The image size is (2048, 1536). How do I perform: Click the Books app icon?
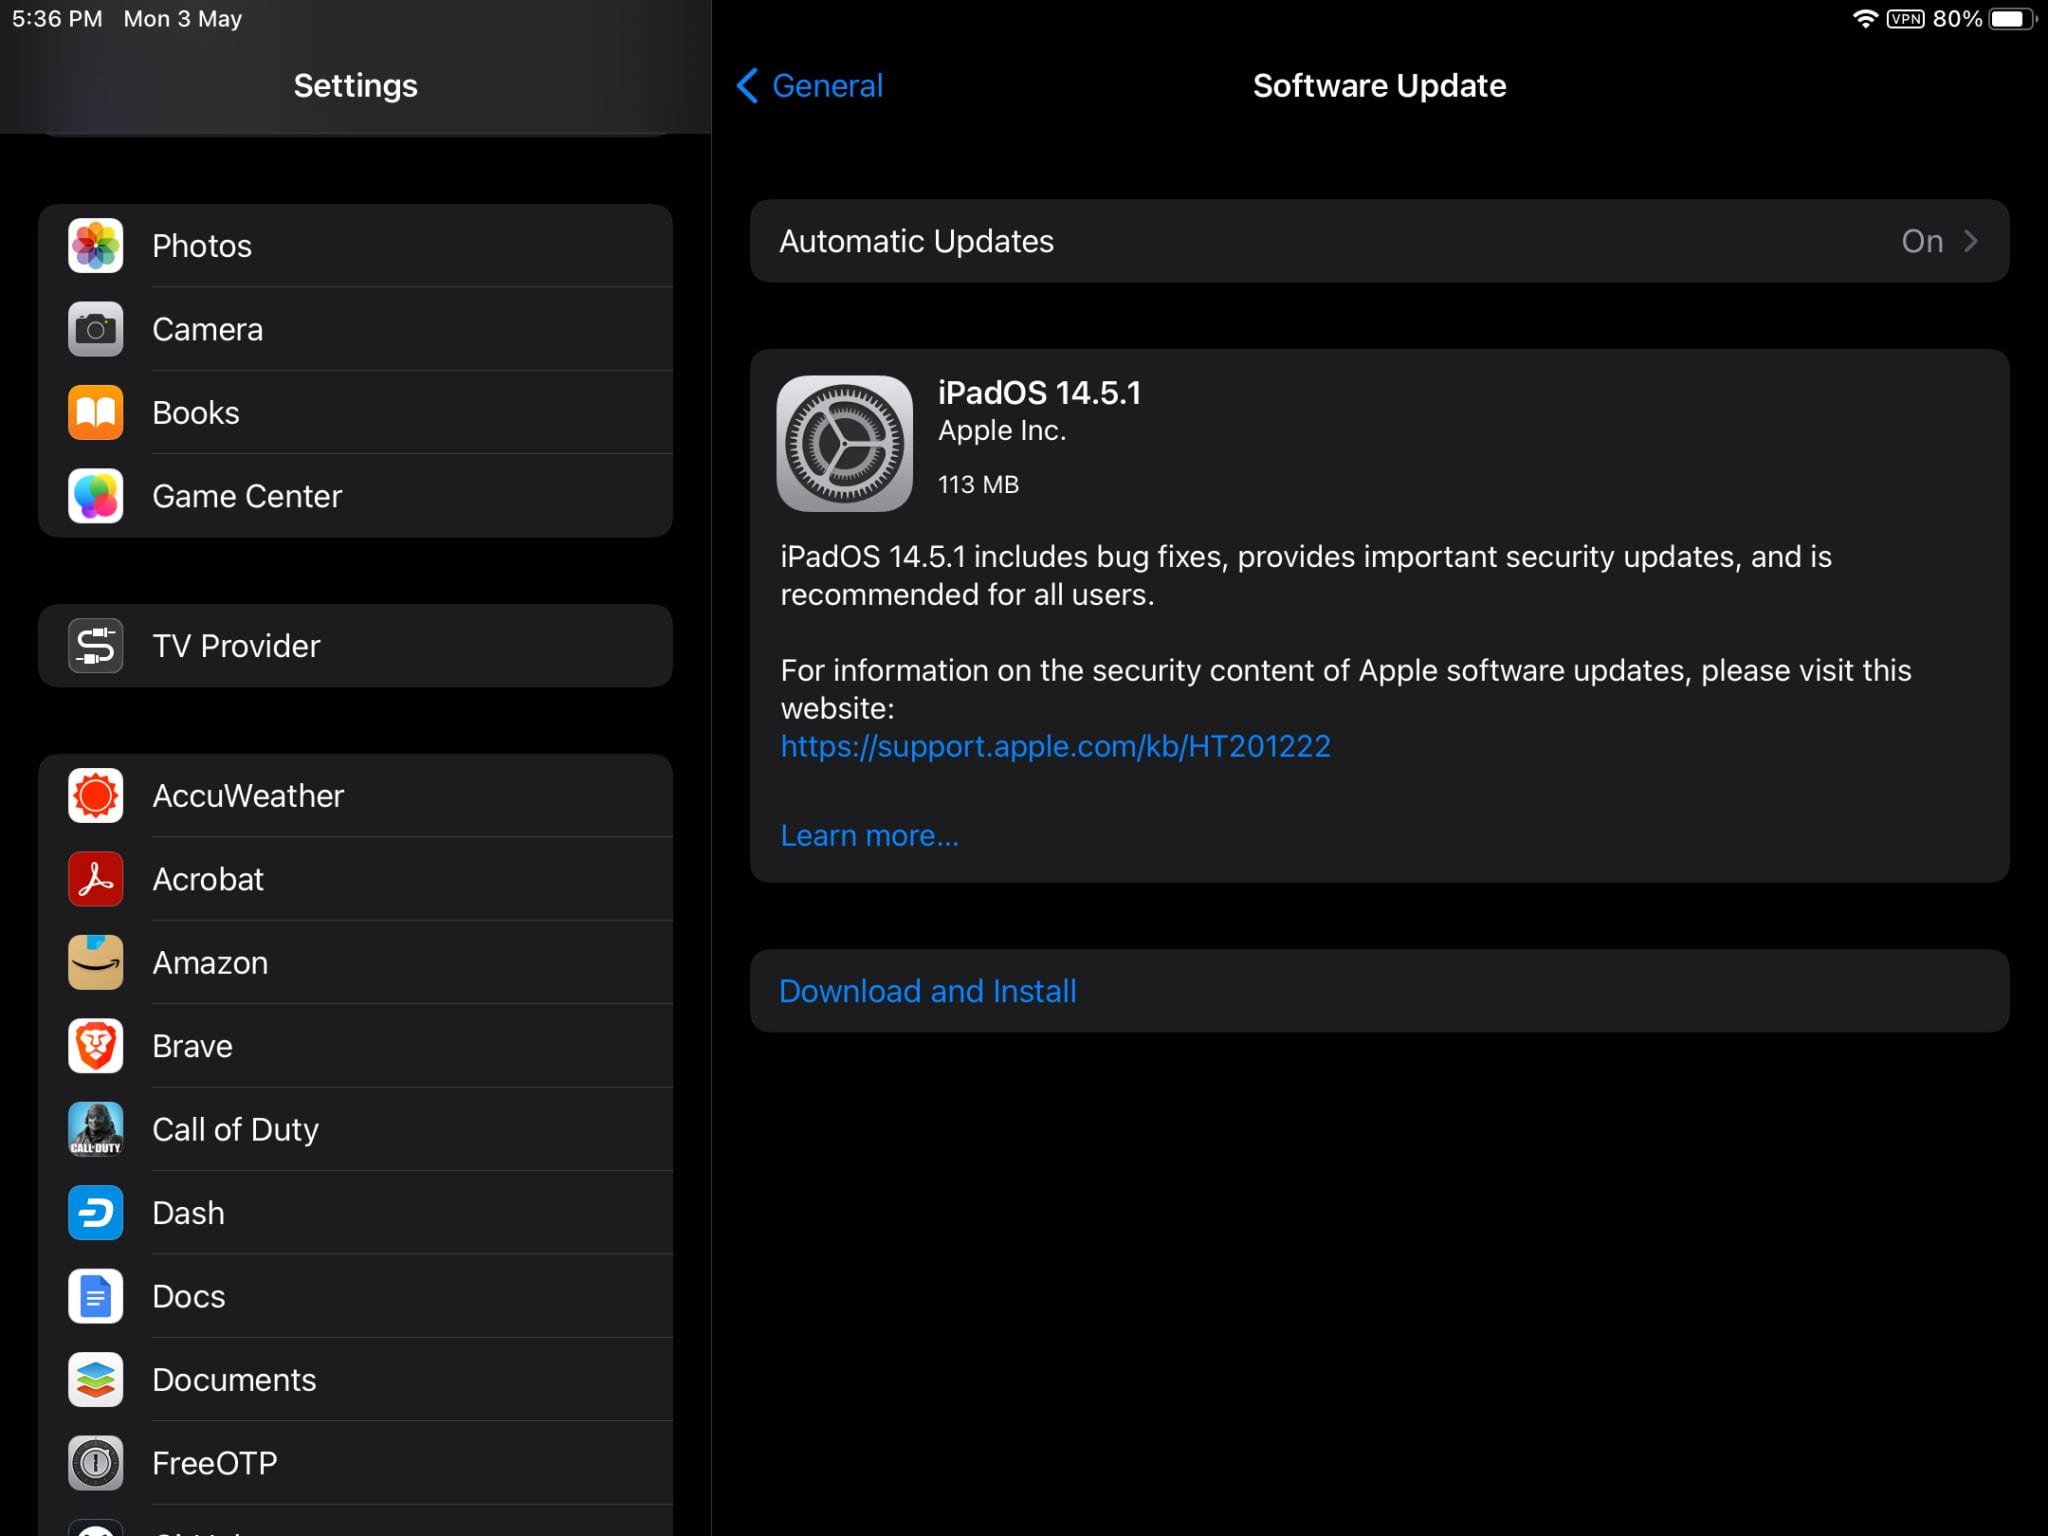pyautogui.click(x=95, y=412)
